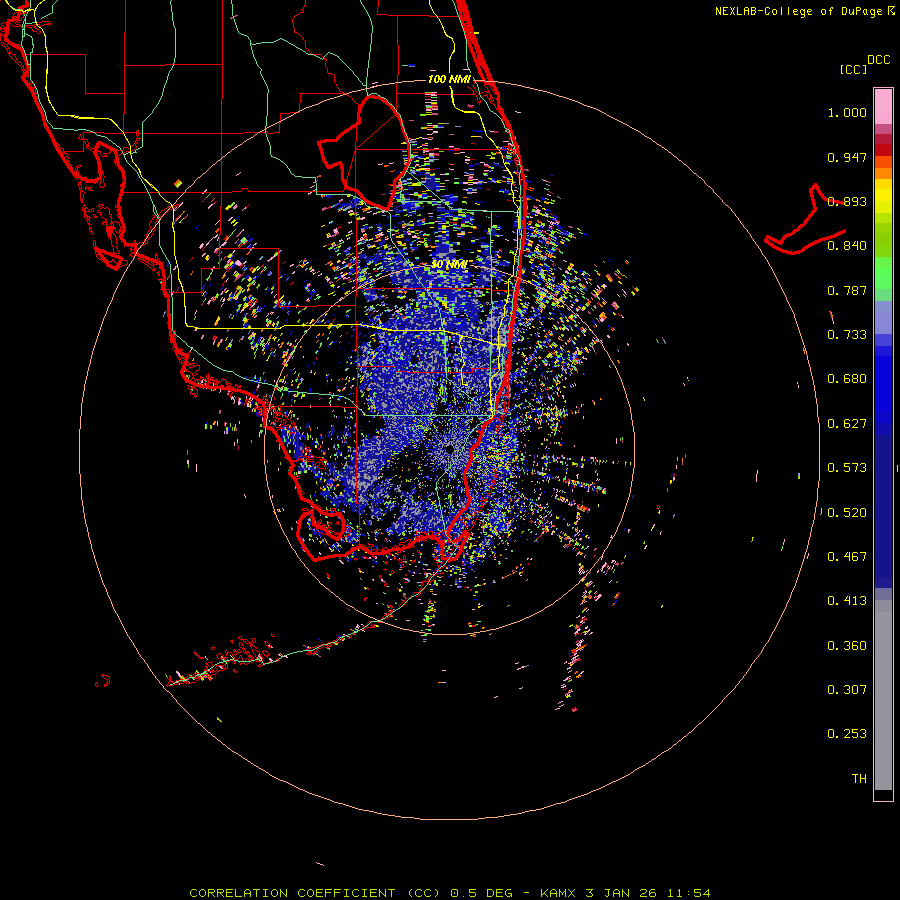The height and width of the screenshot is (900, 900).
Task: Click the 0.360 scale value
Action: click(847, 646)
